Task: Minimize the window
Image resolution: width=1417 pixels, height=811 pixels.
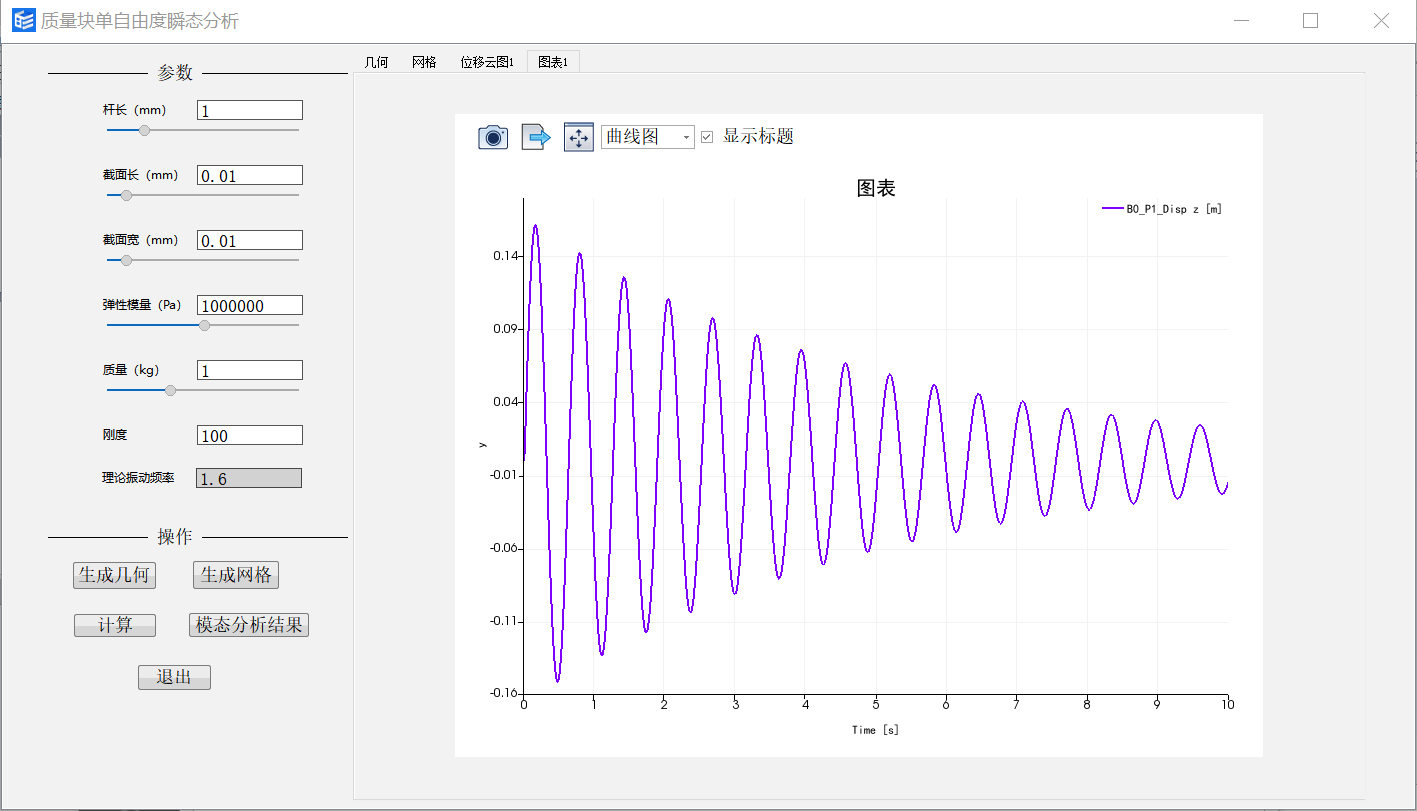Action: (1241, 20)
